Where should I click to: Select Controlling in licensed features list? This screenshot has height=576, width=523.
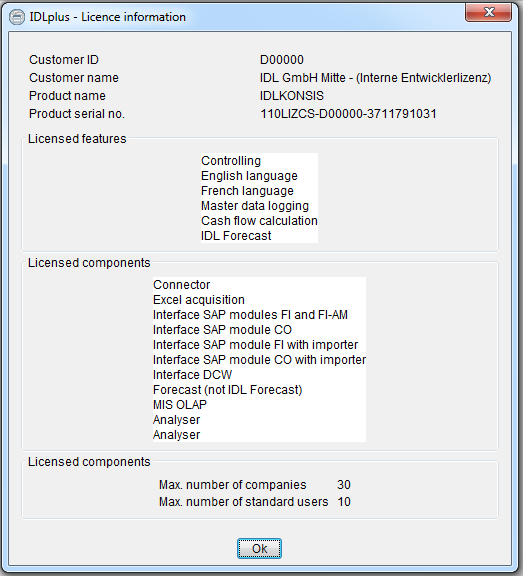click(x=231, y=161)
